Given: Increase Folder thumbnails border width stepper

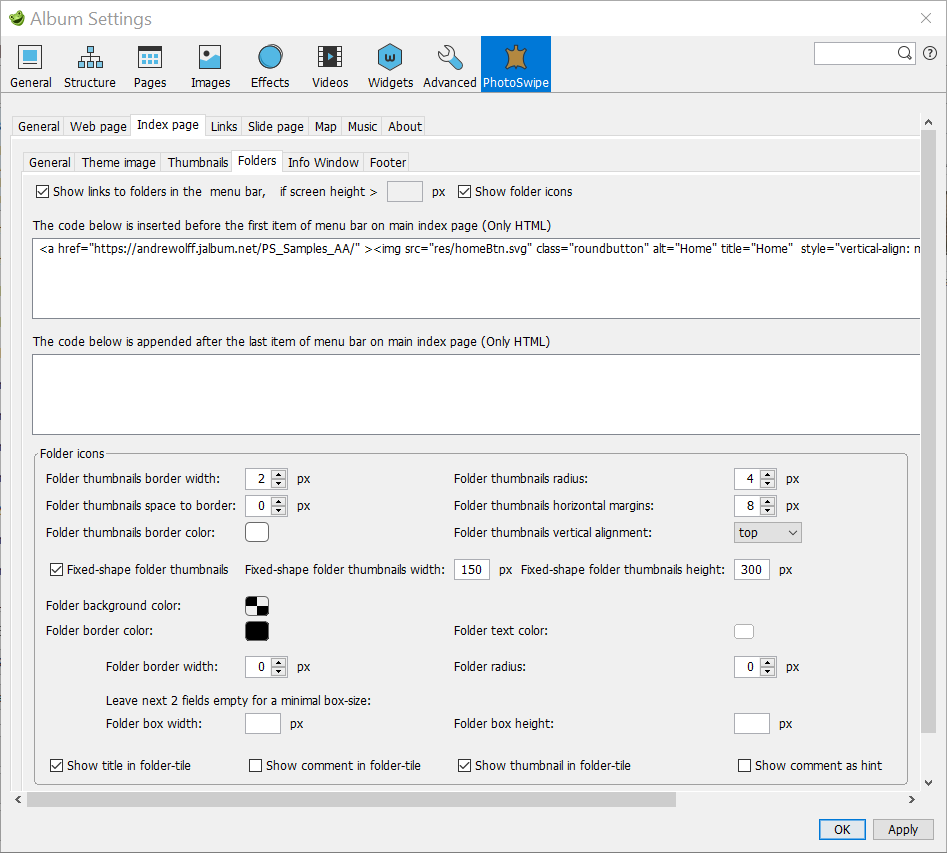Looking at the screenshot, I should coord(279,474).
